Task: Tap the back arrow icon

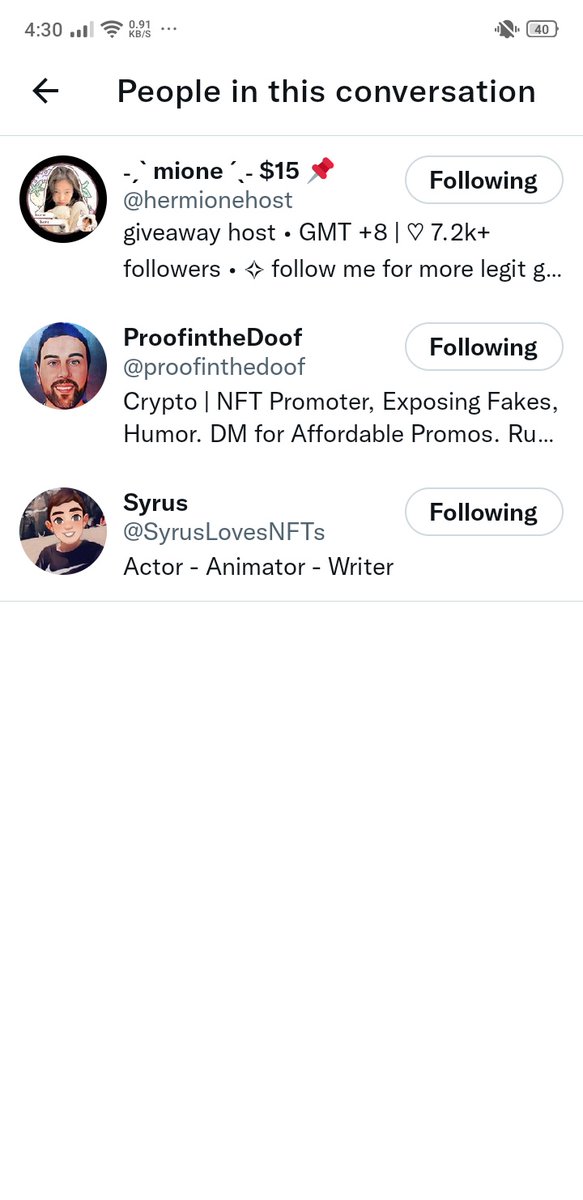Action: tap(46, 91)
